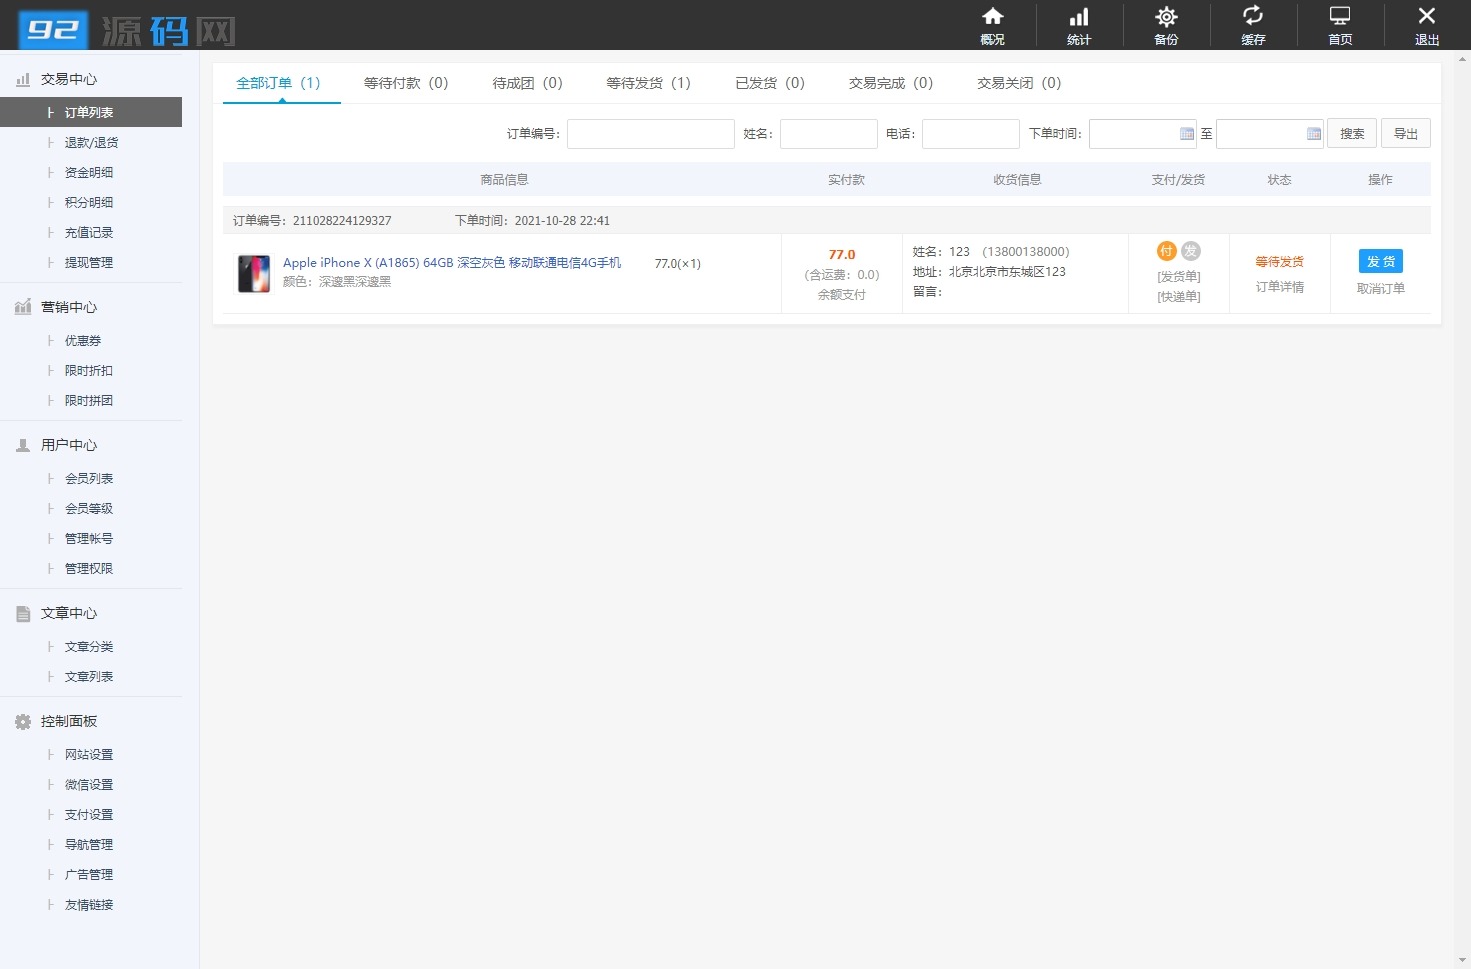Focus the 订单编号 input field
Viewport: 1471px width, 969px height.
point(650,134)
